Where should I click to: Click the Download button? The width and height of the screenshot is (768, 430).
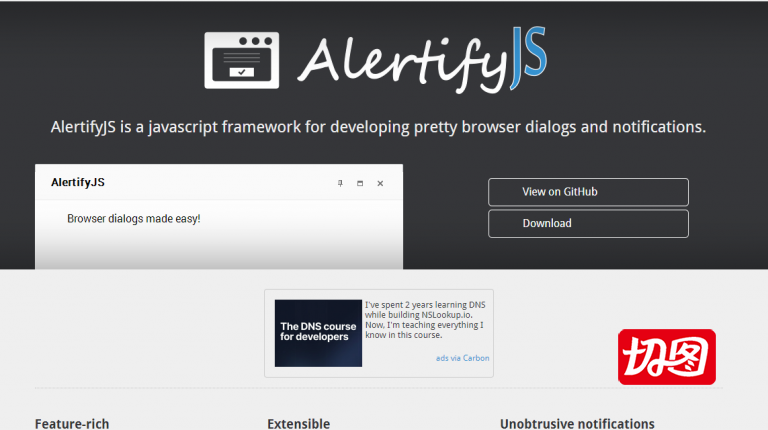[588, 224]
